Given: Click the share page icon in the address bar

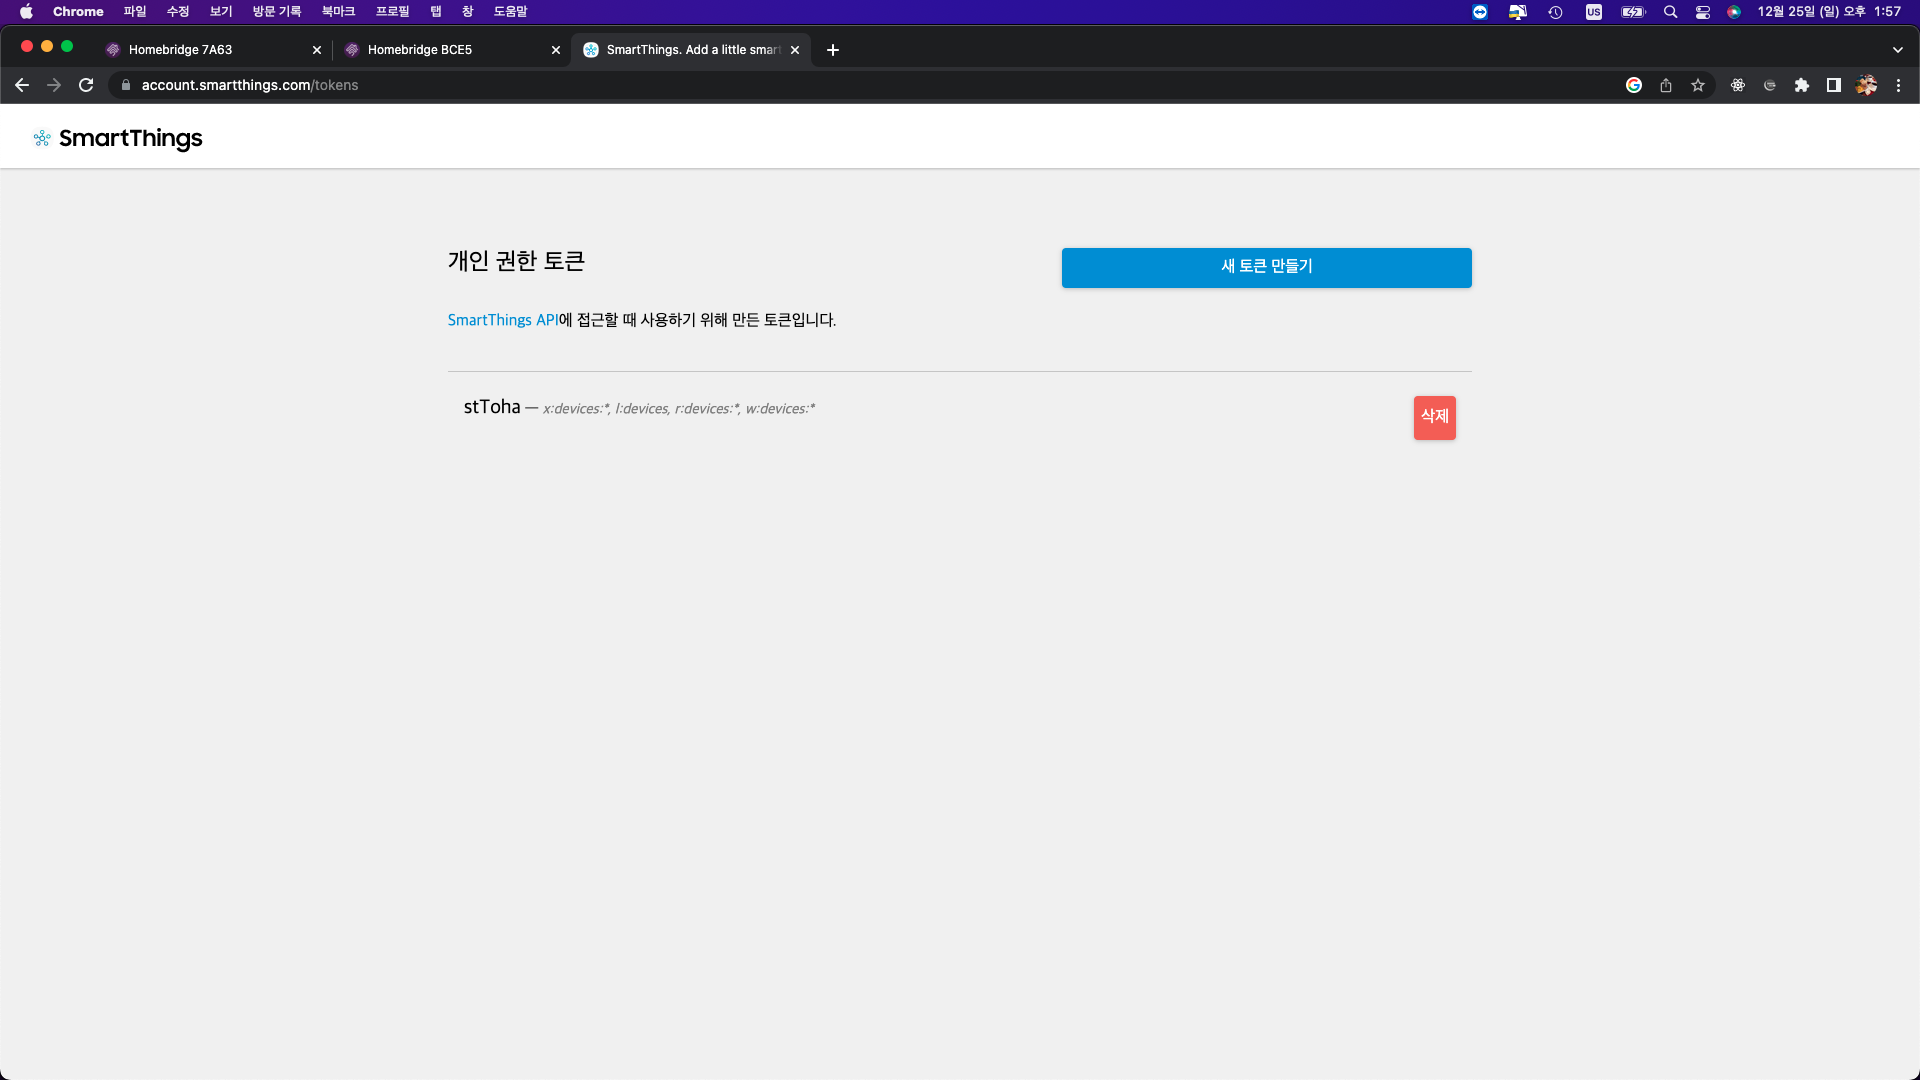Looking at the screenshot, I should (1666, 85).
